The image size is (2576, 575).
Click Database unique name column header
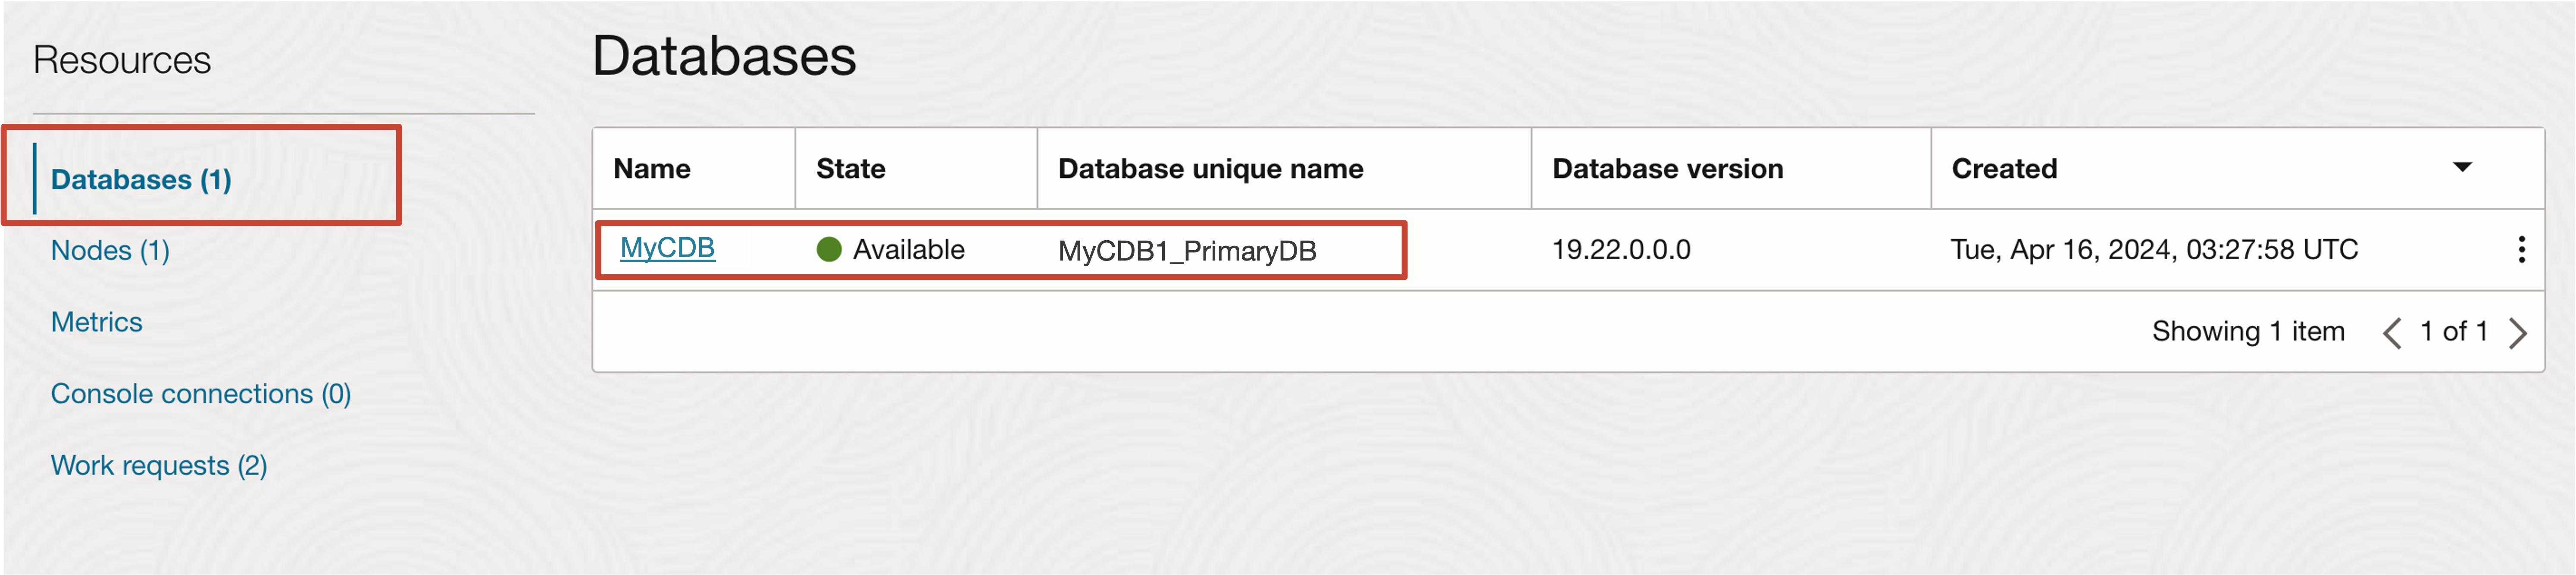(x=1210, y=168)
